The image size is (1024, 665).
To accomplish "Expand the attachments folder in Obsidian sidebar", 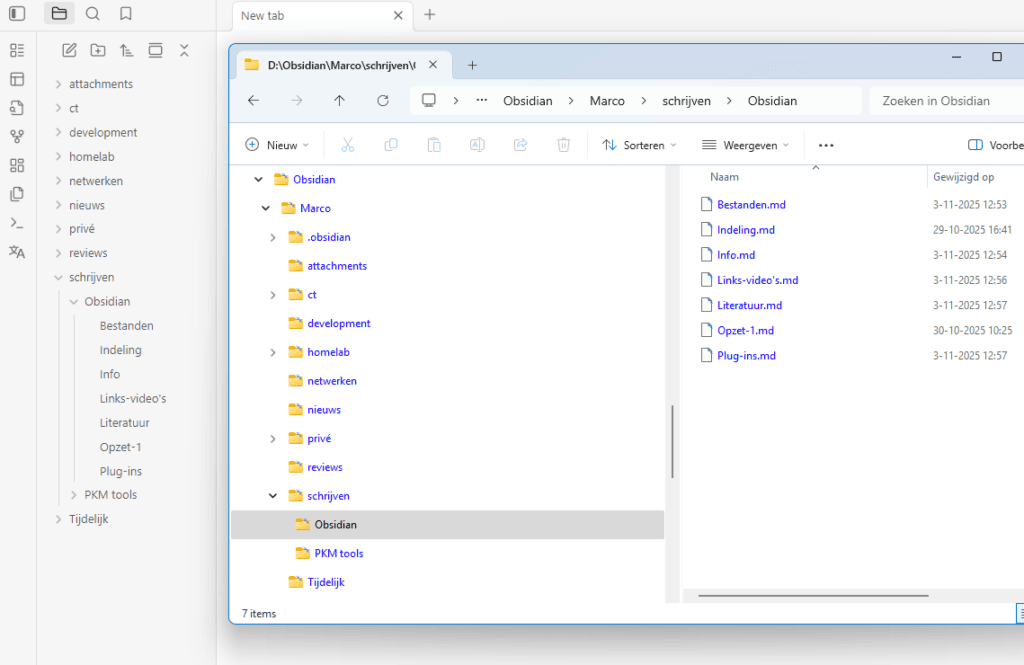I will coord(59,84).
